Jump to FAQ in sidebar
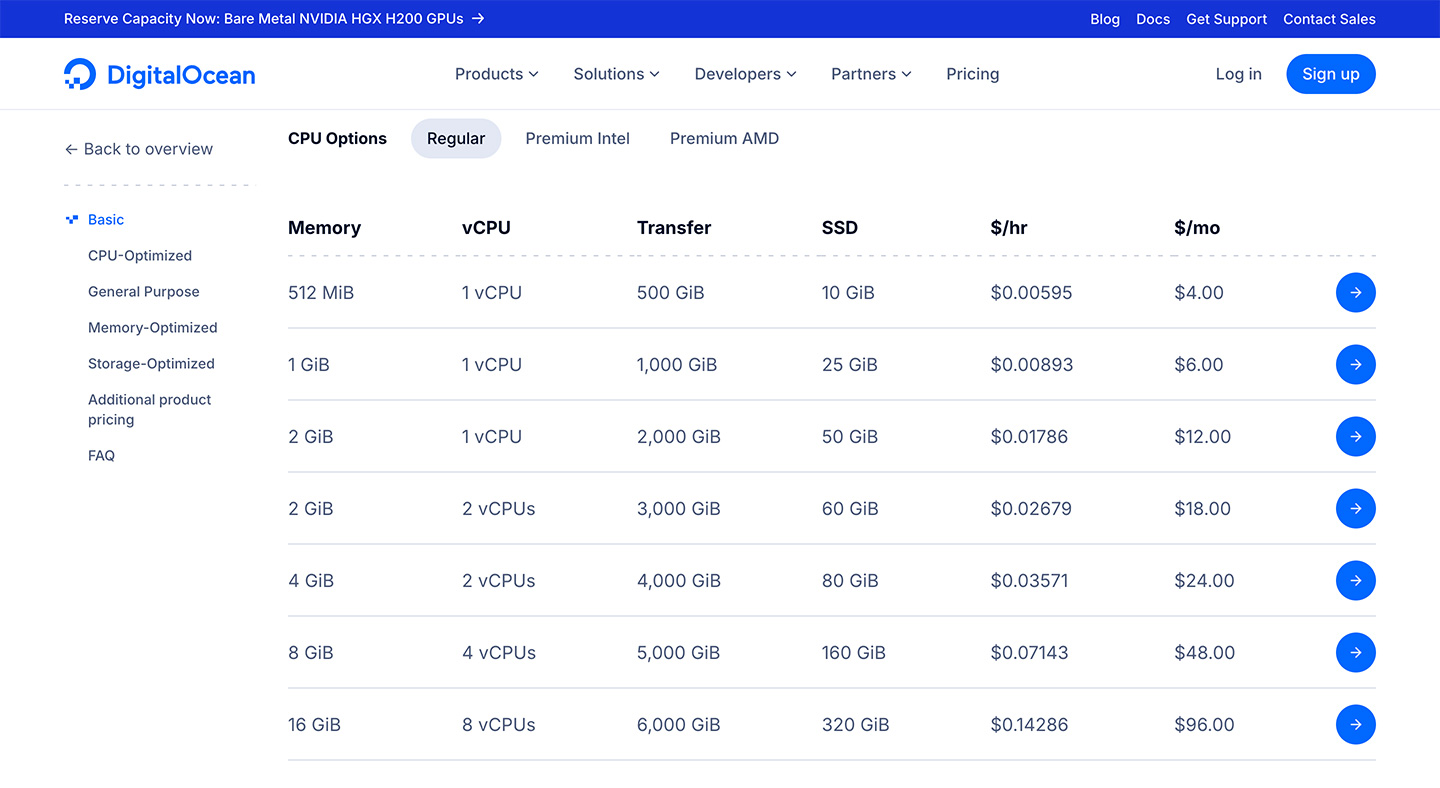1440x788 pixels. (x=101, y=456)
